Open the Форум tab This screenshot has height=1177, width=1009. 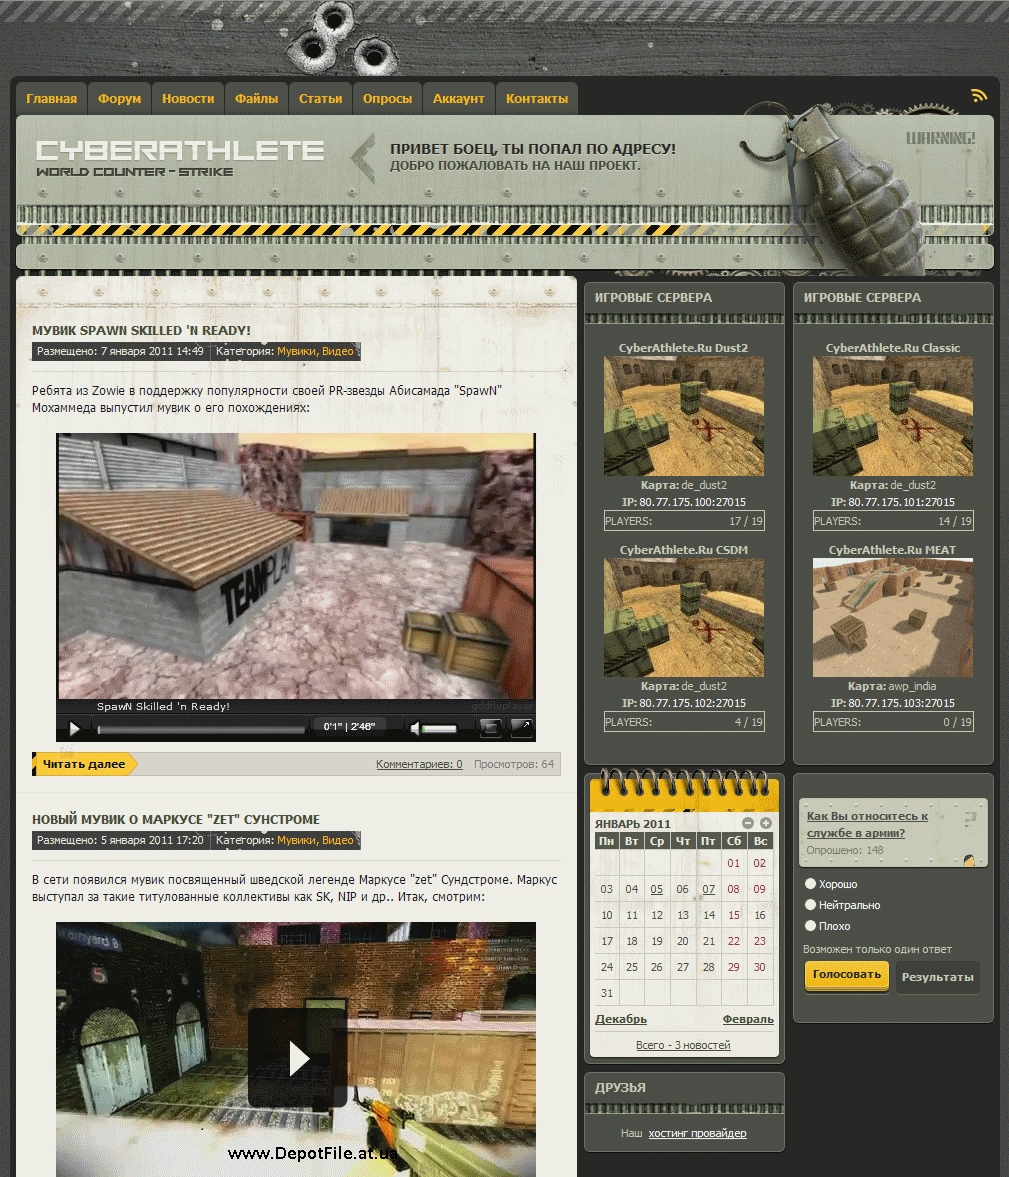[x=119, y=98]
